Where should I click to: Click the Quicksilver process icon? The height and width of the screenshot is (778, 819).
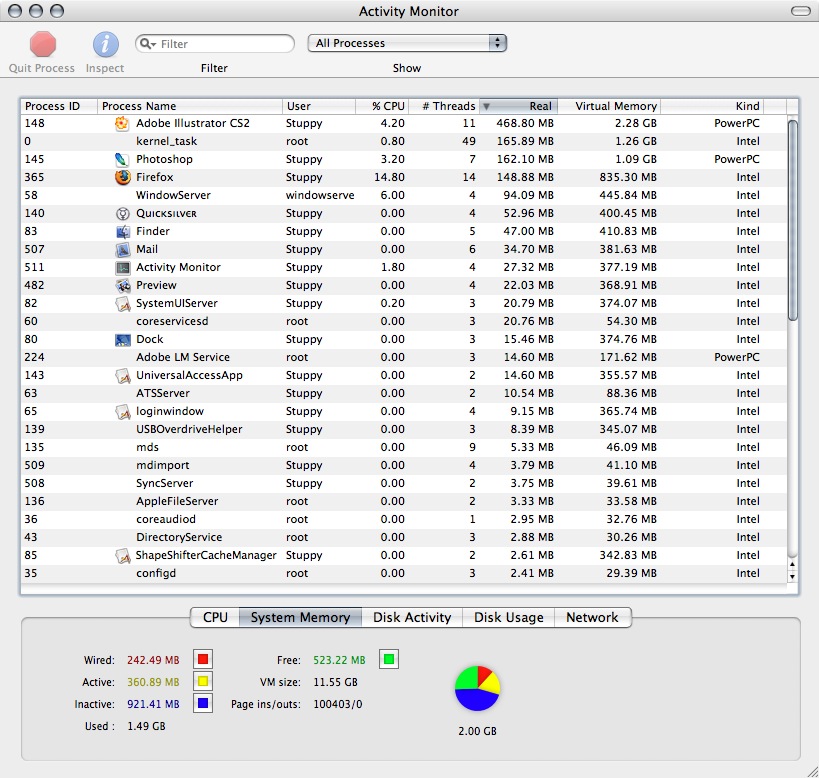click(x=122, y=213)
